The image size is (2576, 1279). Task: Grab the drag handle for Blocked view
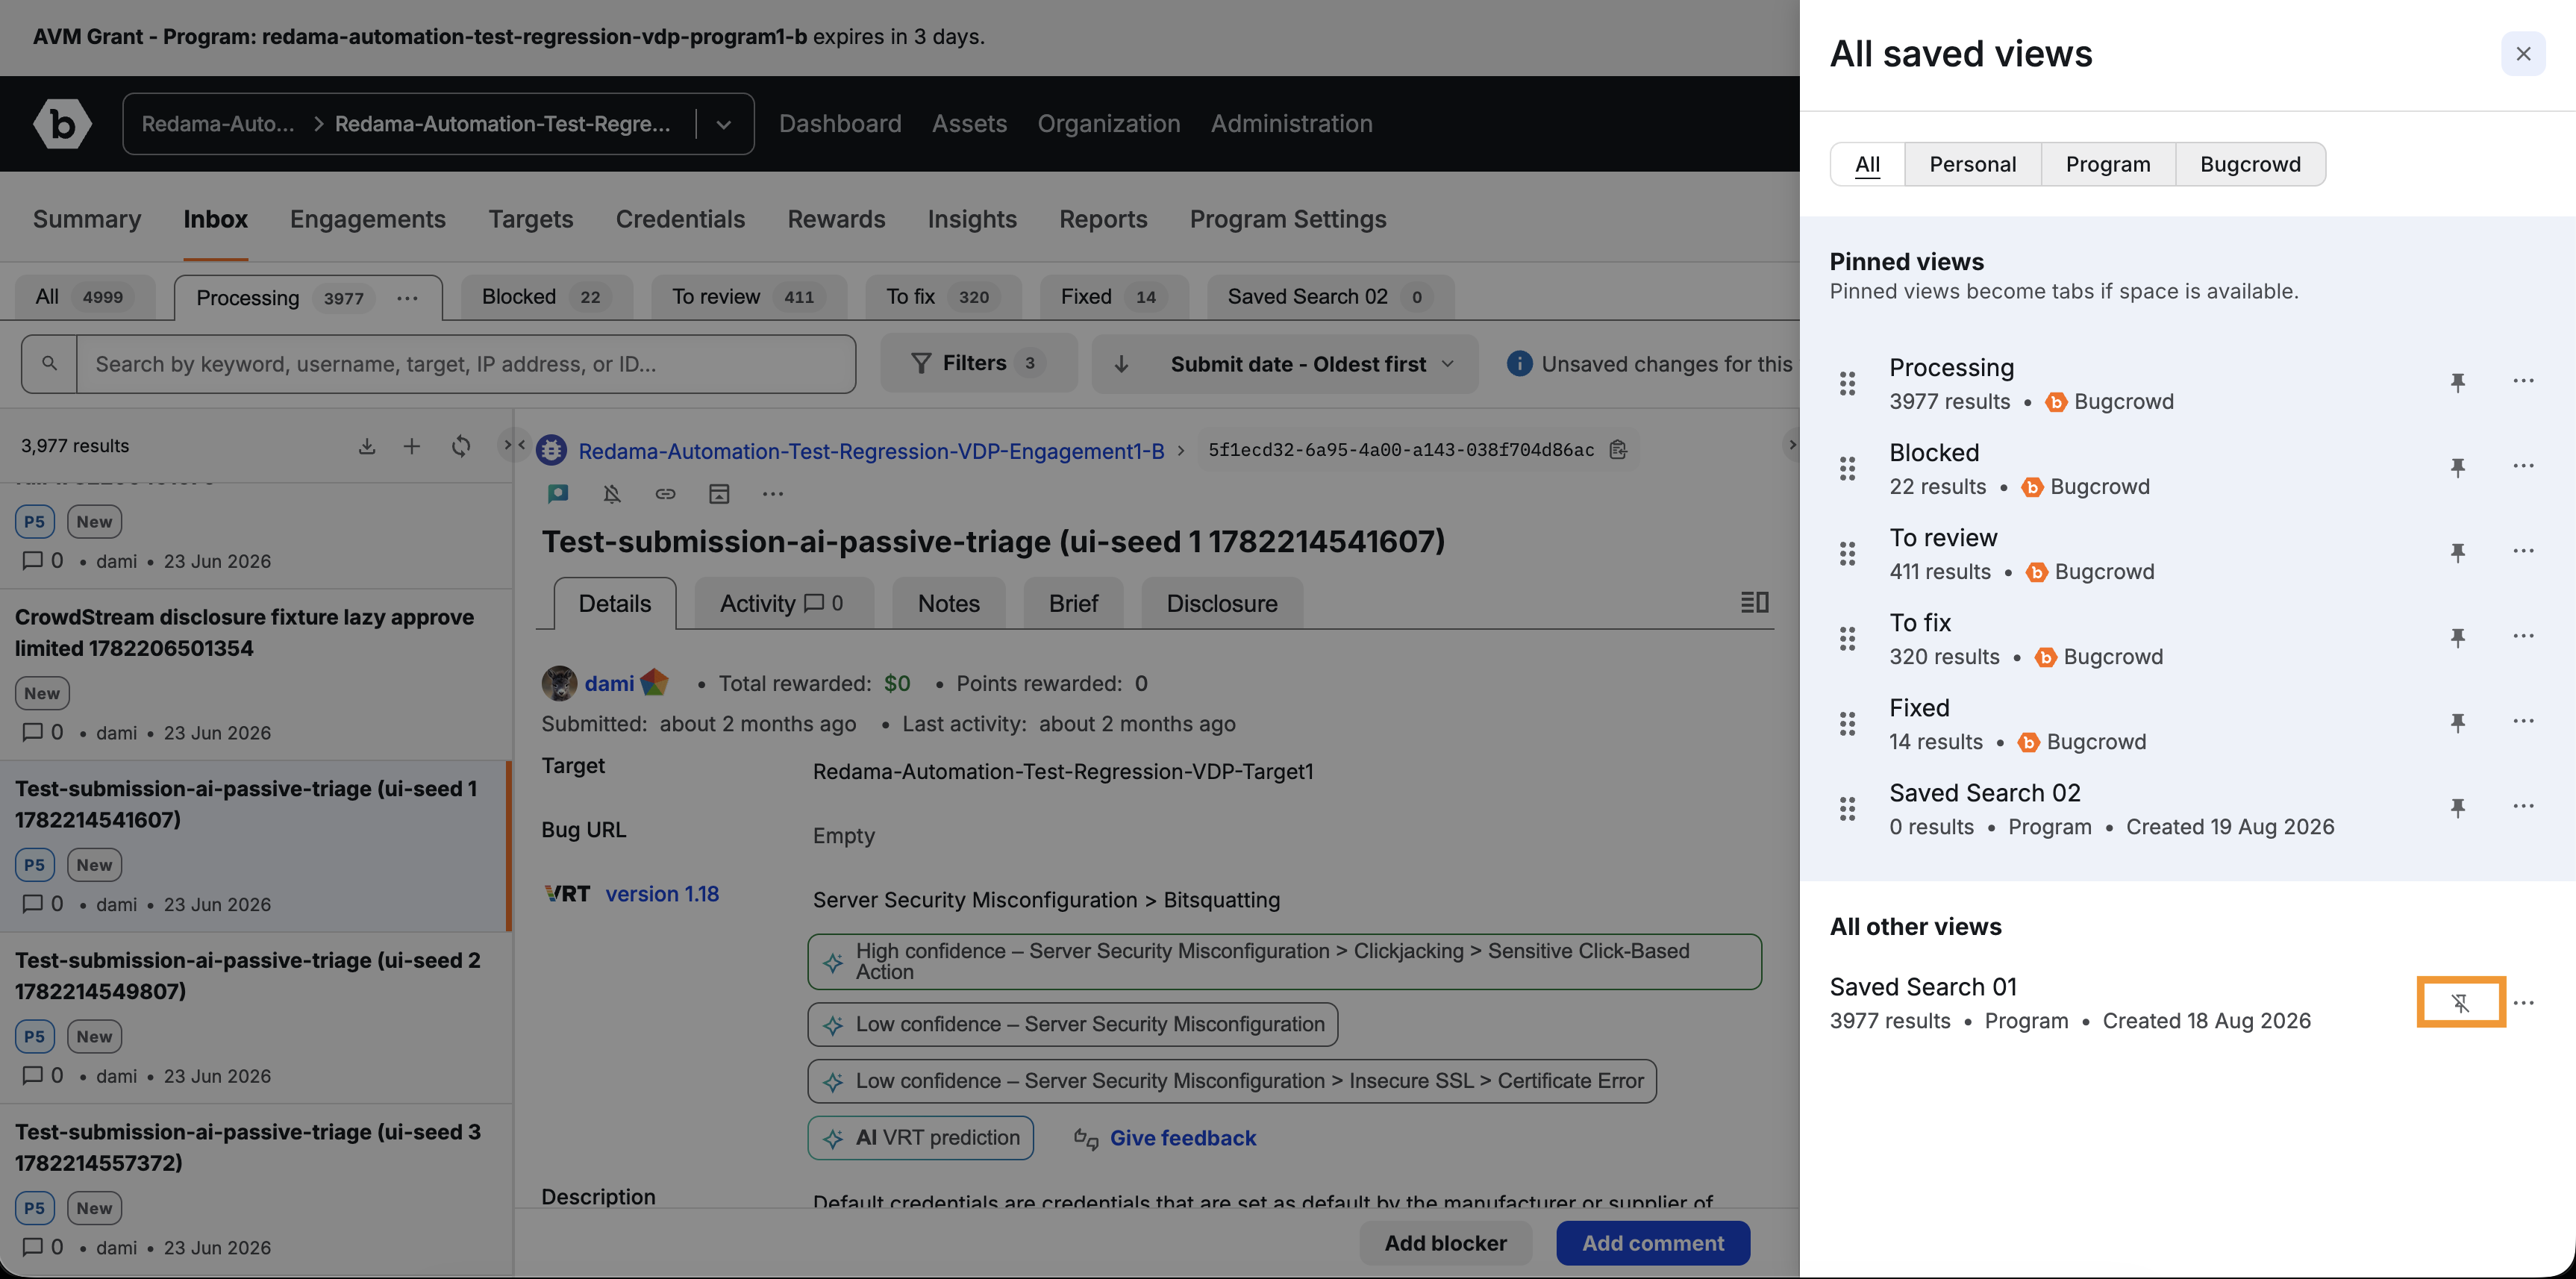1847,468
